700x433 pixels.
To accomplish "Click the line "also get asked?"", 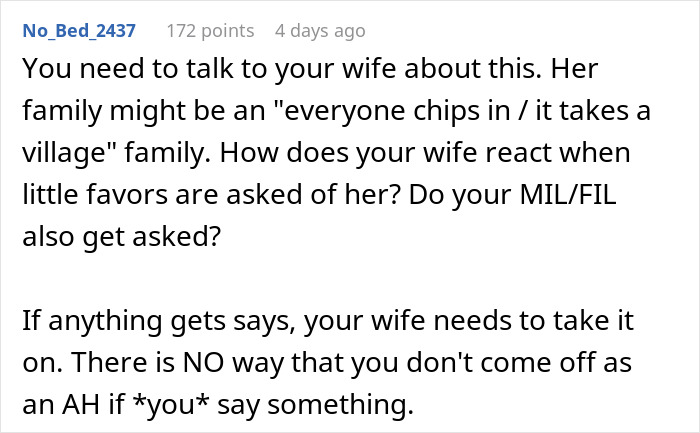I will pyautogui.click(x=121, y=236).
